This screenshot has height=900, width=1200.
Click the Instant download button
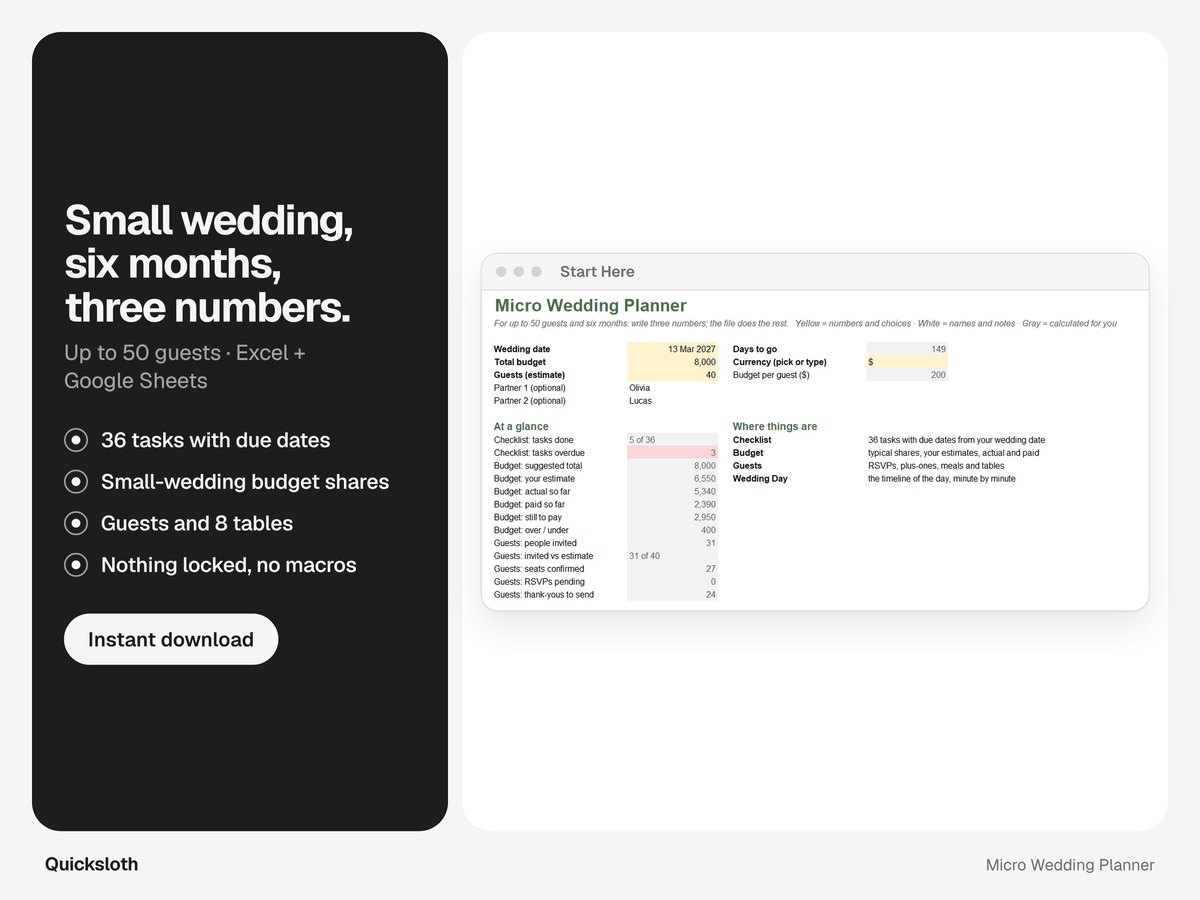click(x=171, y=639)
